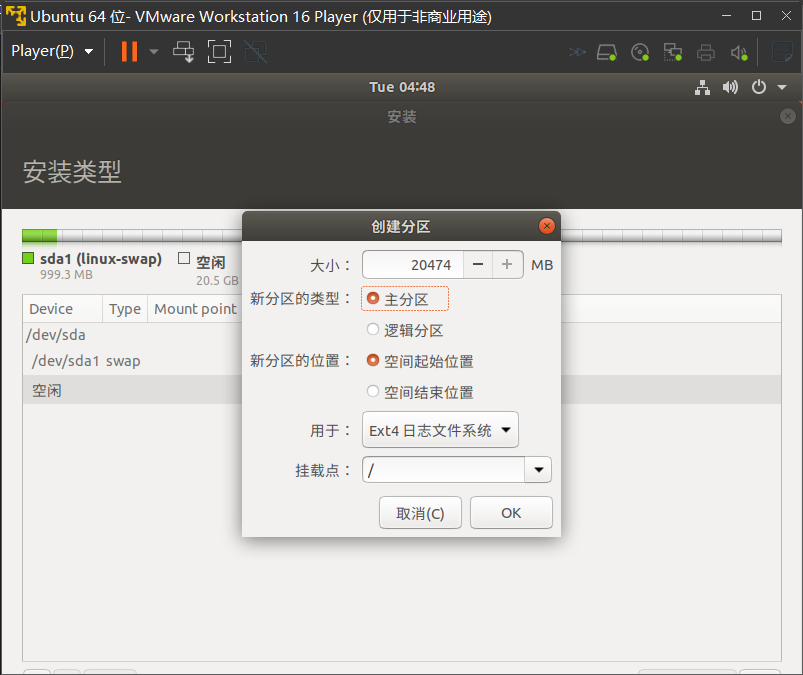Click the 取消(C) cancel button
This screenshot has height=675, width=803.
click(x=420, y=513)
